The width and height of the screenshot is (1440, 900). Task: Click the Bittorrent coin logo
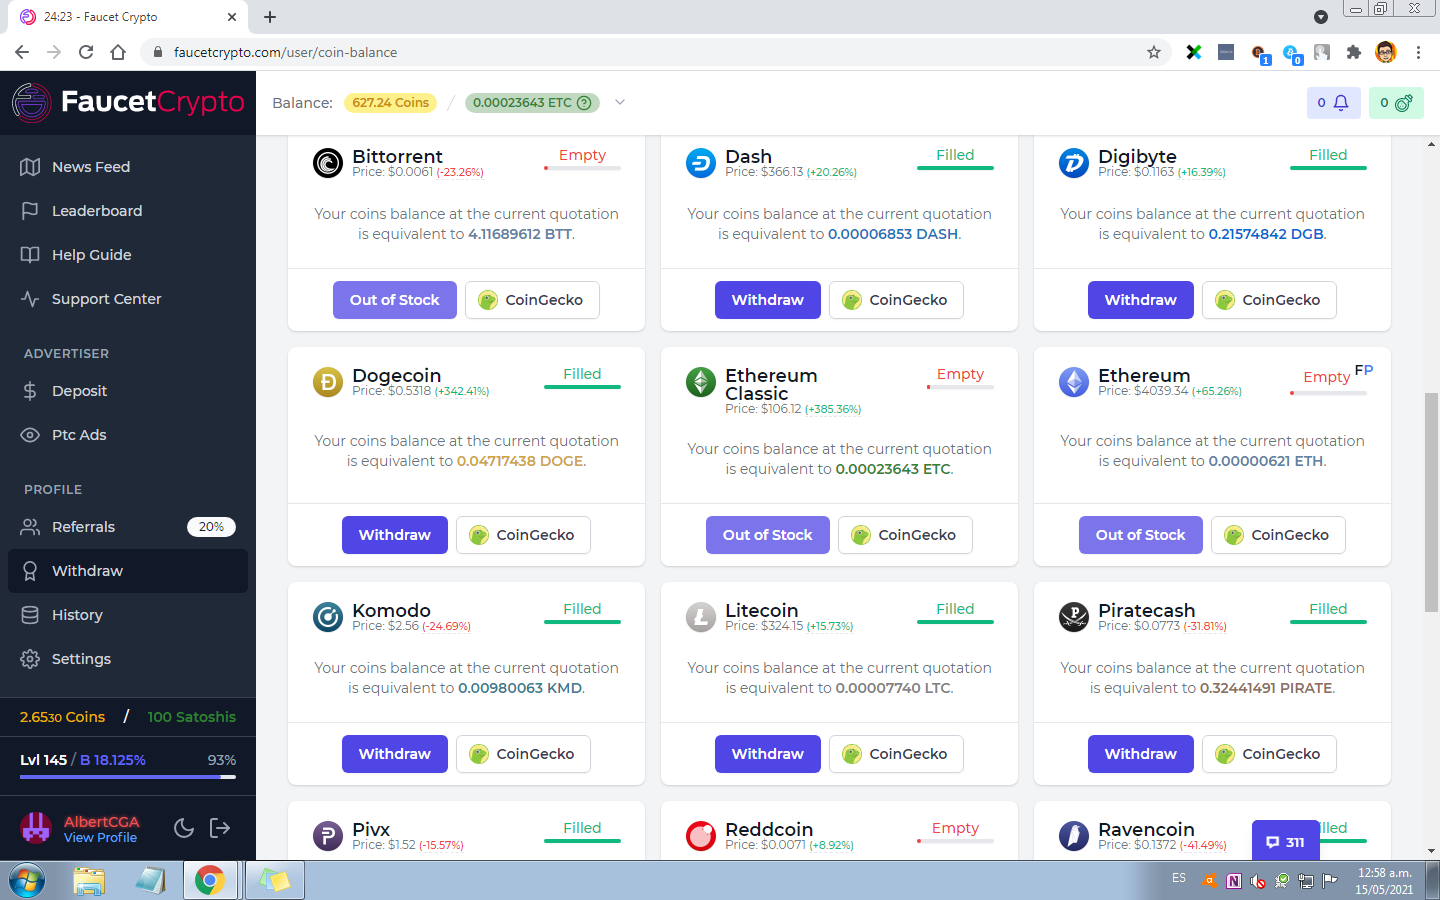coord(328,162)
